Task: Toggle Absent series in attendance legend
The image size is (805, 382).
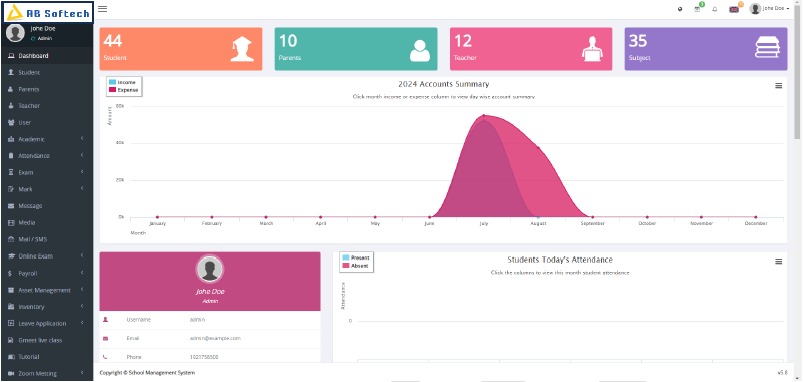Action: (355, 266)
